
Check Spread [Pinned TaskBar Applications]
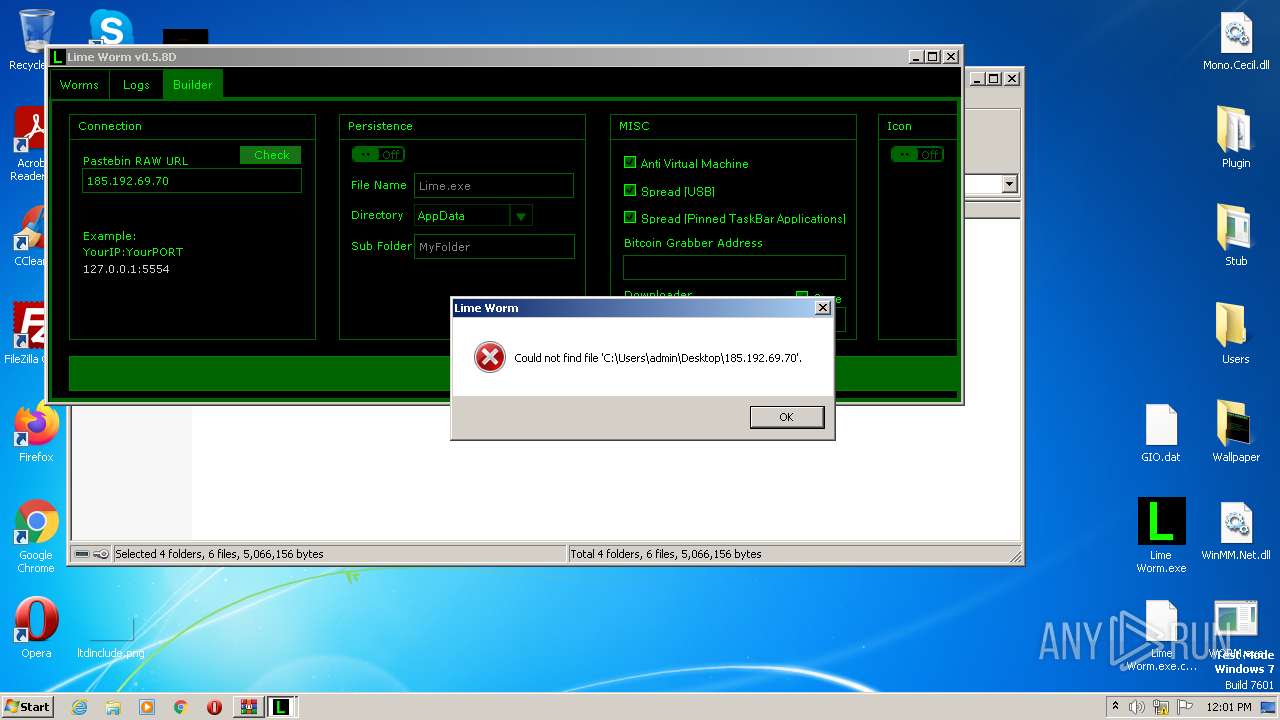[x=630, y=217]
